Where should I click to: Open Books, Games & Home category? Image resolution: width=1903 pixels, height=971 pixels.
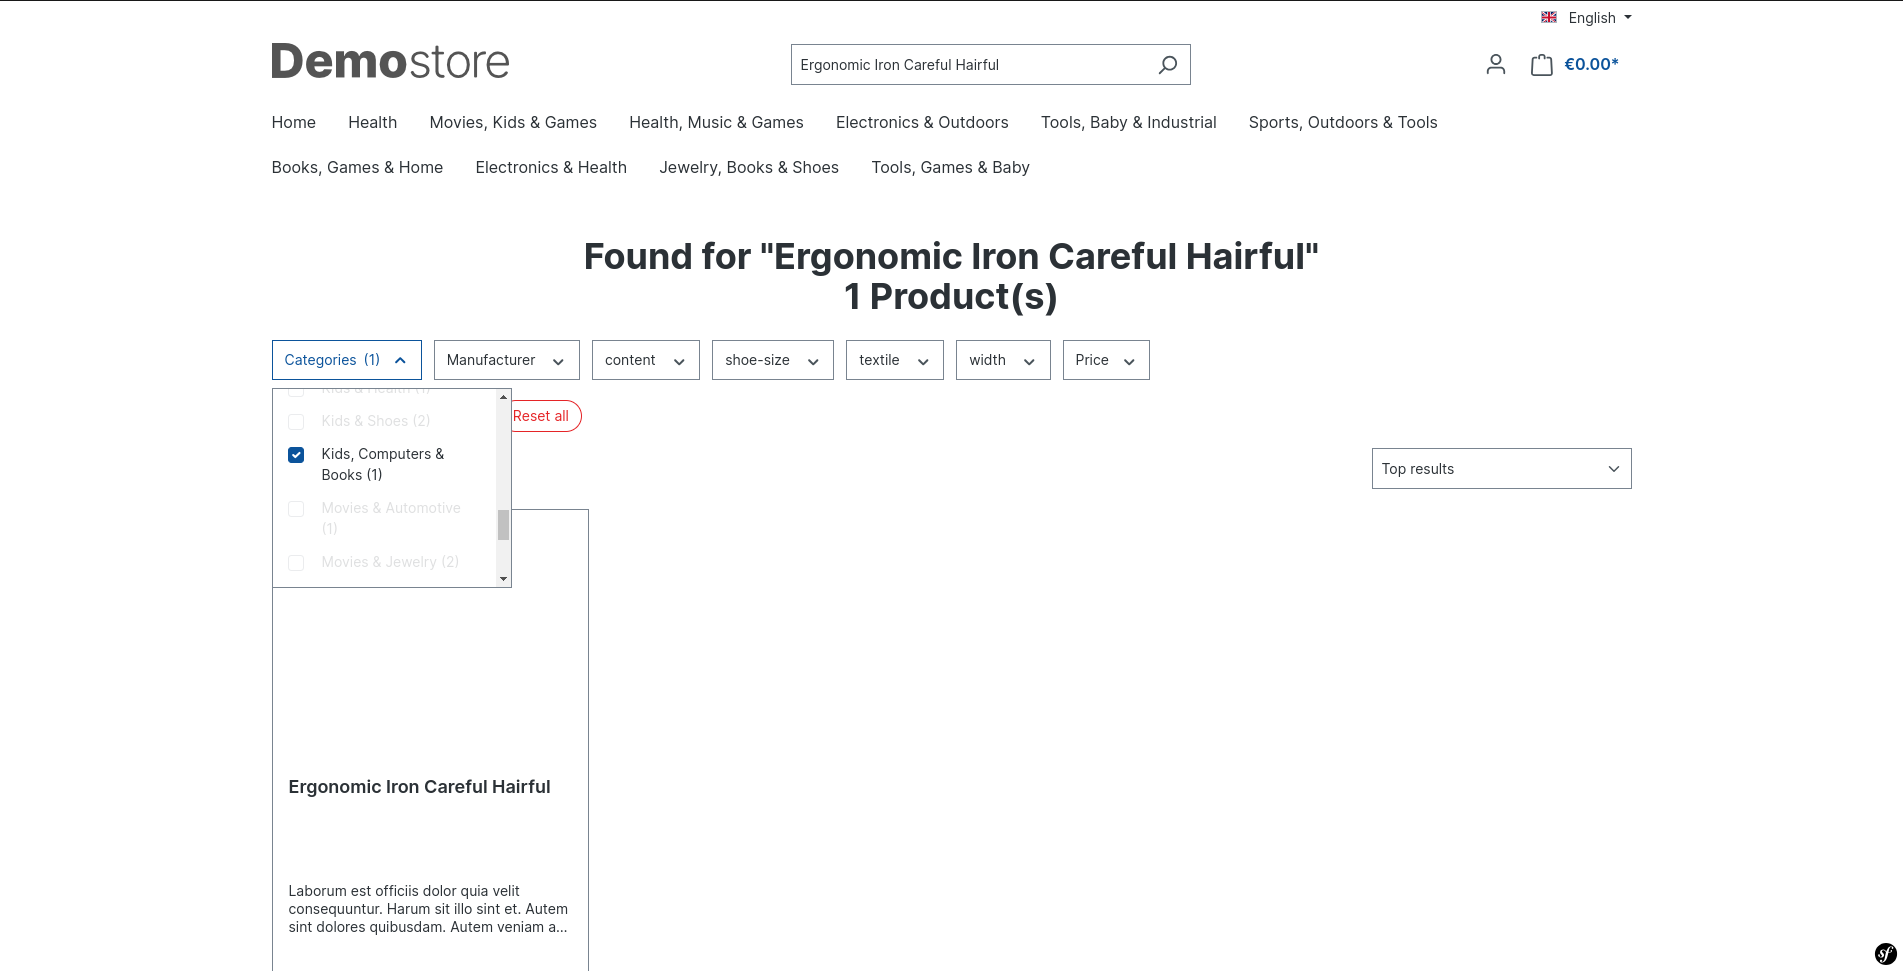pos(357,167)
